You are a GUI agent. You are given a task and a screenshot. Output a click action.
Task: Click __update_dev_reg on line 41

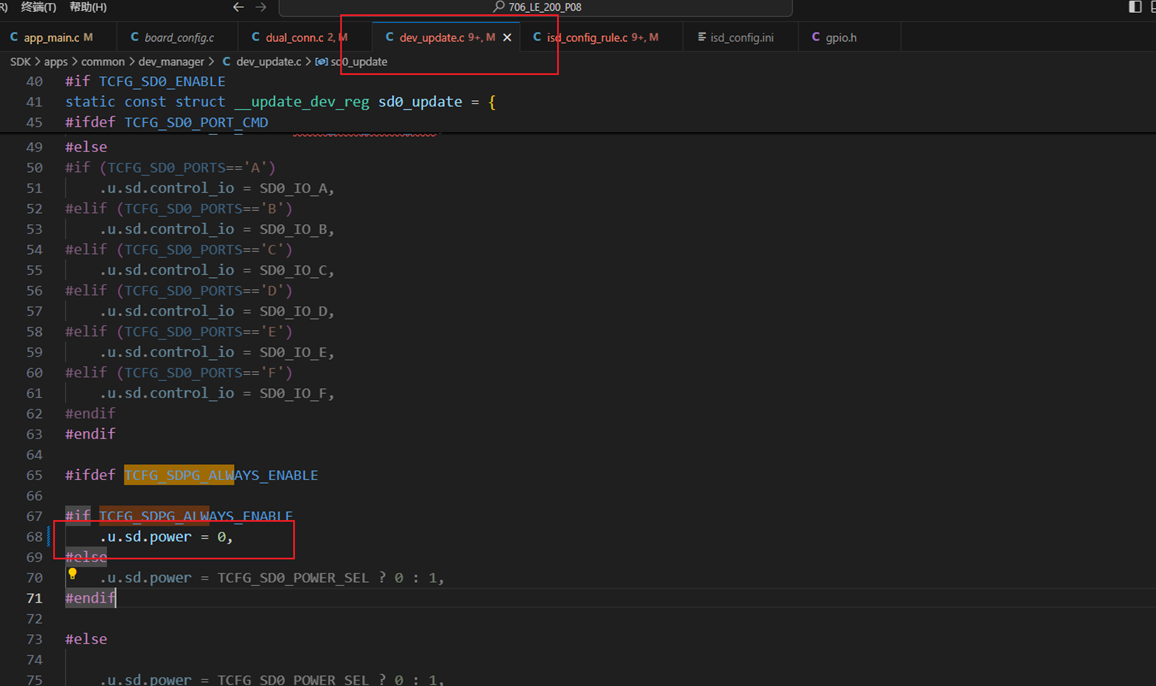[x=302, y=102]
